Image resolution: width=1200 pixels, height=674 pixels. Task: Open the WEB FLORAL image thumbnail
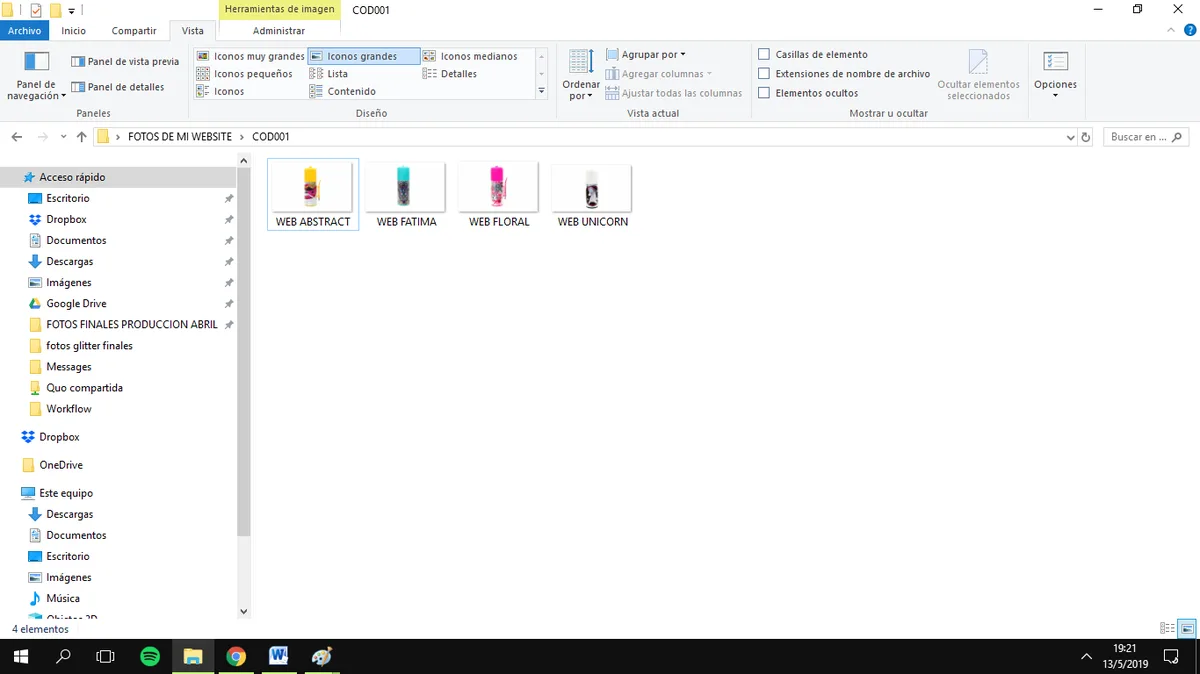click(x=498, y=188)
